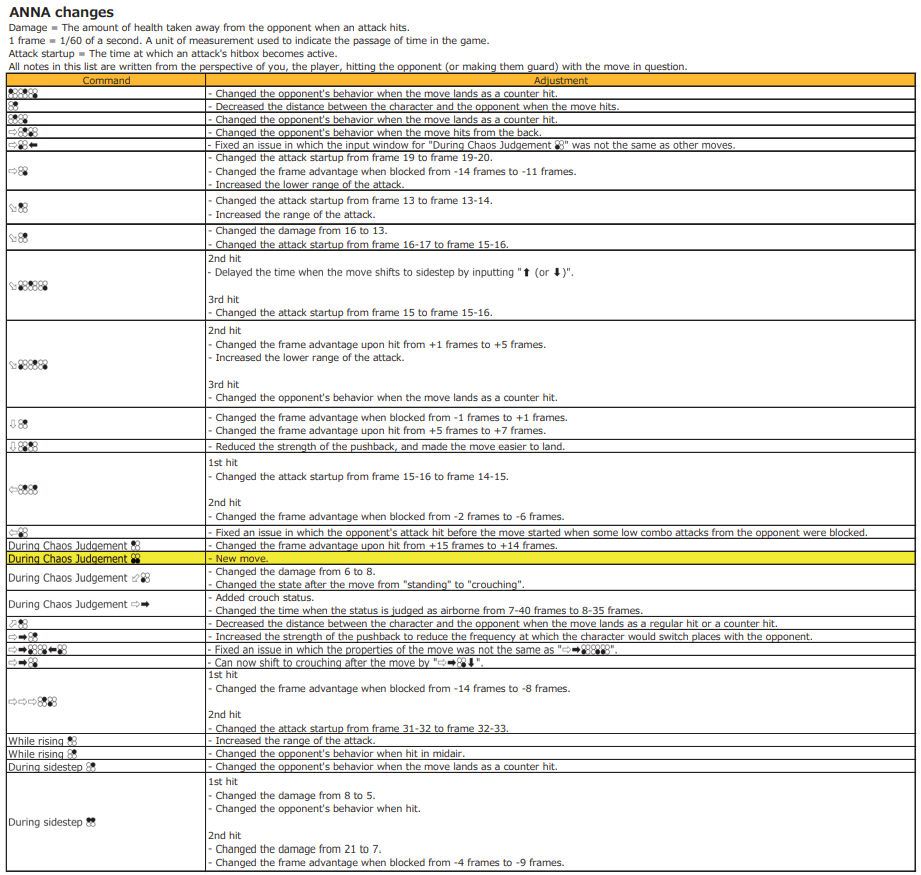921x875 pixels.
Task: Click the up arrow symbol in the sidestep delay note
Action: [526, 272]
